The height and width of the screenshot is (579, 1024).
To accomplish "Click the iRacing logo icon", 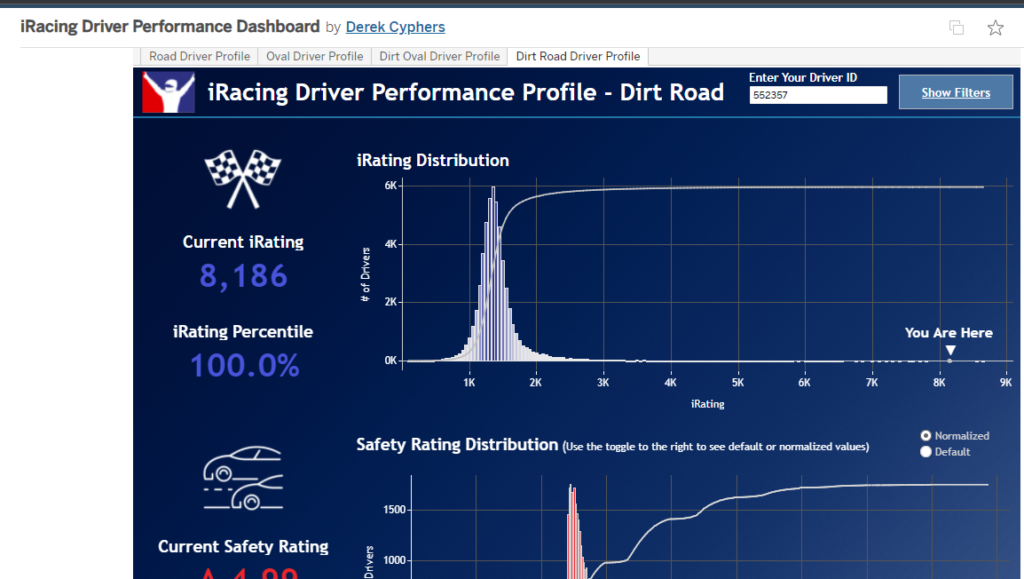I will click(168, 92).
